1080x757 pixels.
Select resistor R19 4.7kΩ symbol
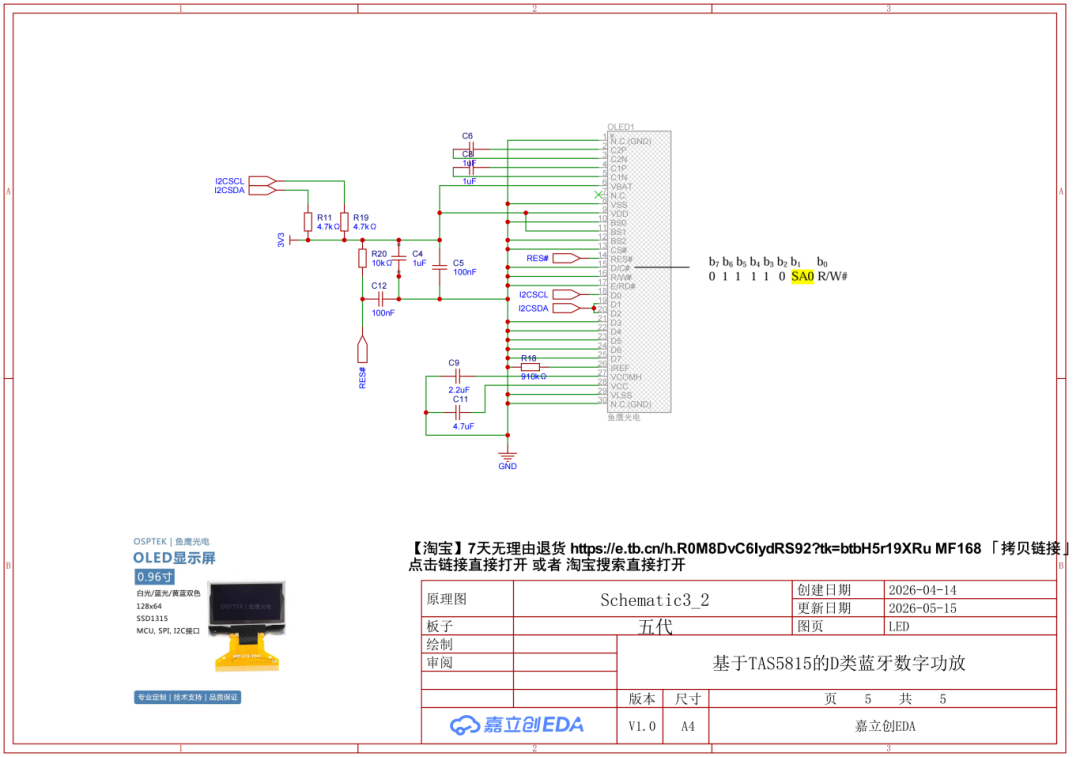coord(344,222)
